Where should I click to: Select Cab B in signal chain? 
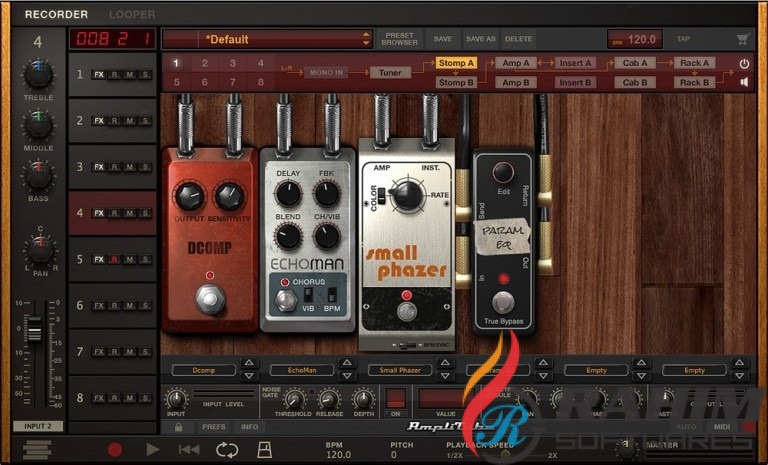coord(635,82)
